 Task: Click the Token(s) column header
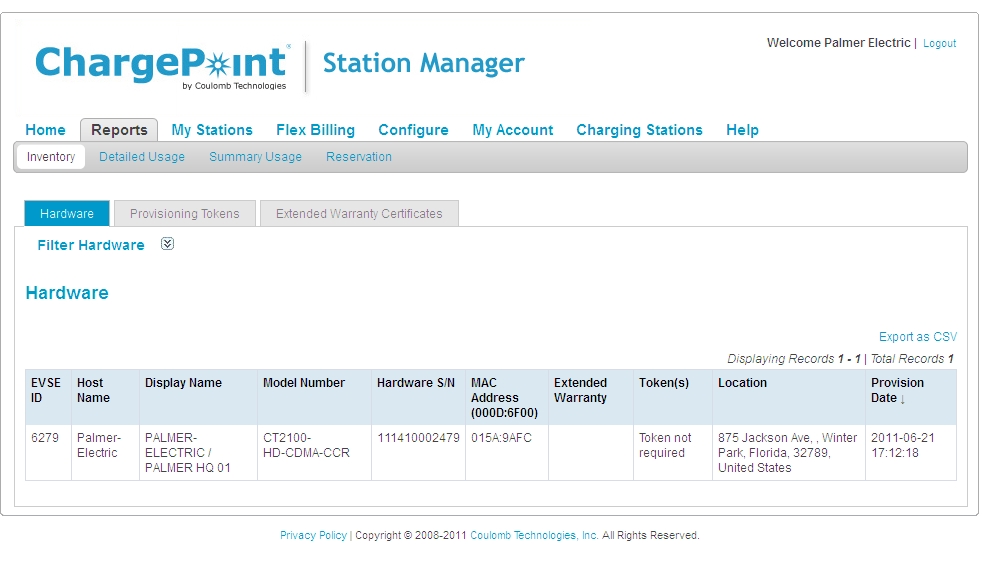tap(673, 397)
